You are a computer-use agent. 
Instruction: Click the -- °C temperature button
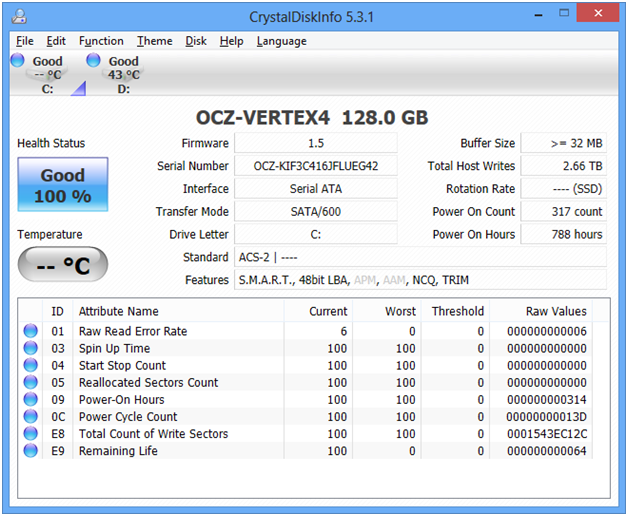[x=63, y=264]
